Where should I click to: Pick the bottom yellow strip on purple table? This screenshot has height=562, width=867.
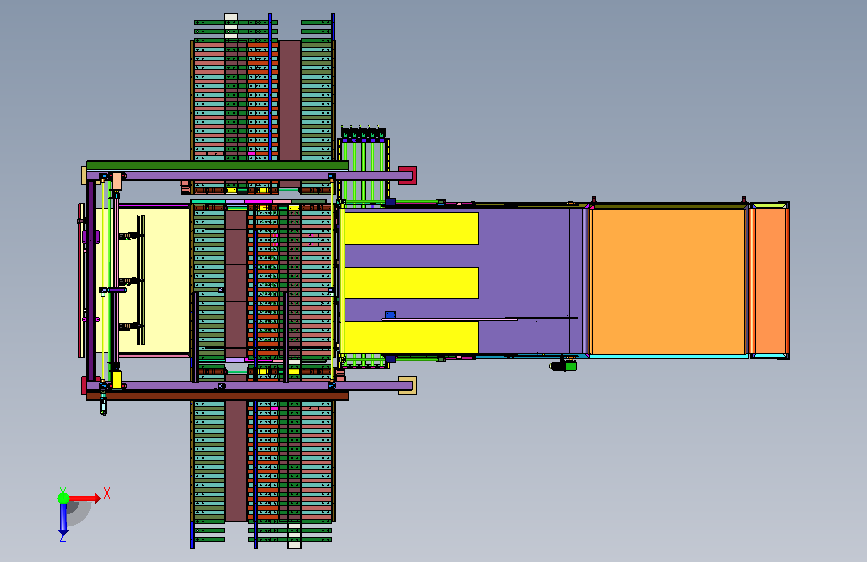[x=411, y=337]
